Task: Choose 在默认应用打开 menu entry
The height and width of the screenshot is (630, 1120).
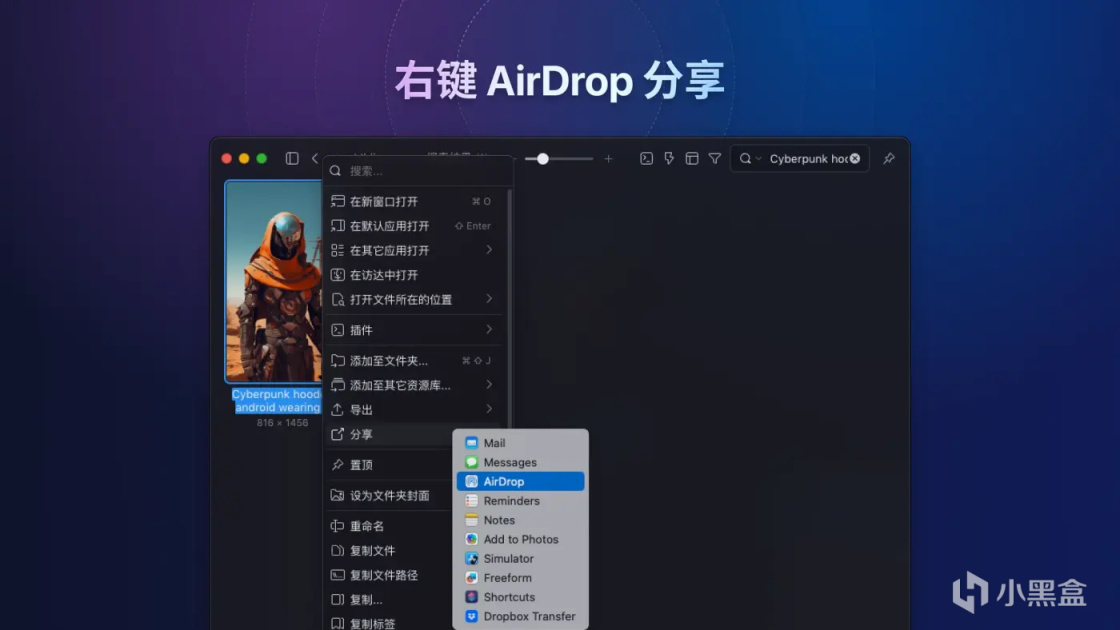Action: point(414,226)
